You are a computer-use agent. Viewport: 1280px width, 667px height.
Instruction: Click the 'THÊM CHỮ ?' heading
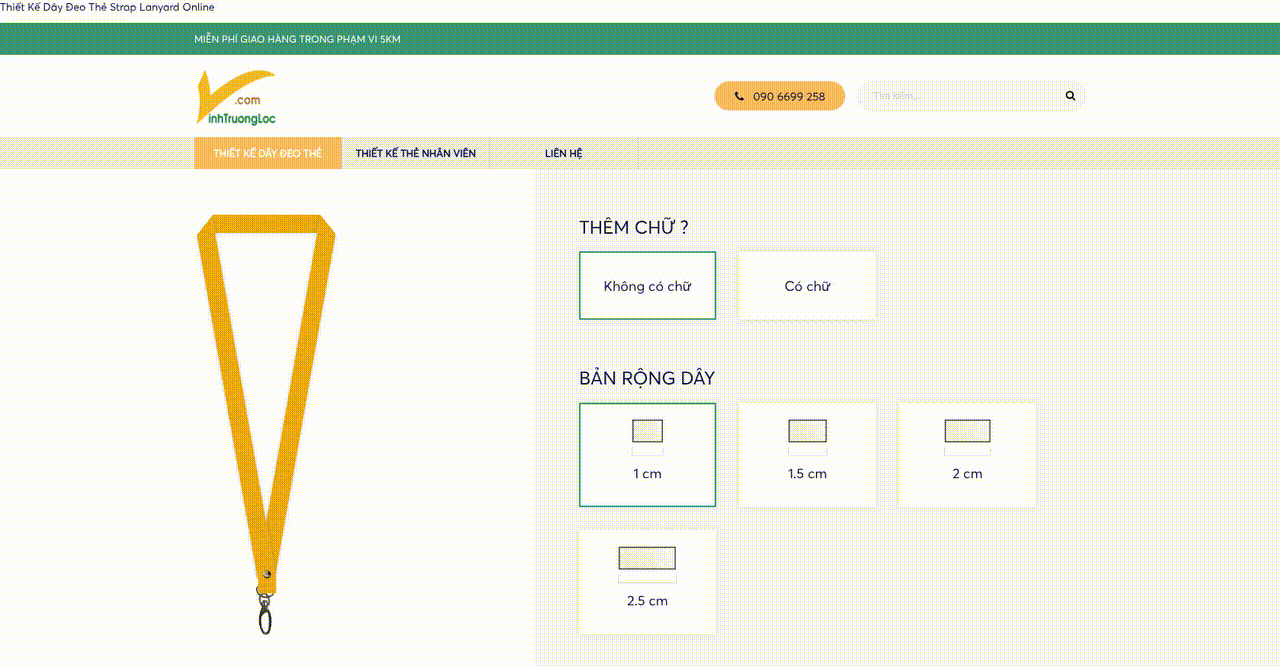[x=634, y=227]
